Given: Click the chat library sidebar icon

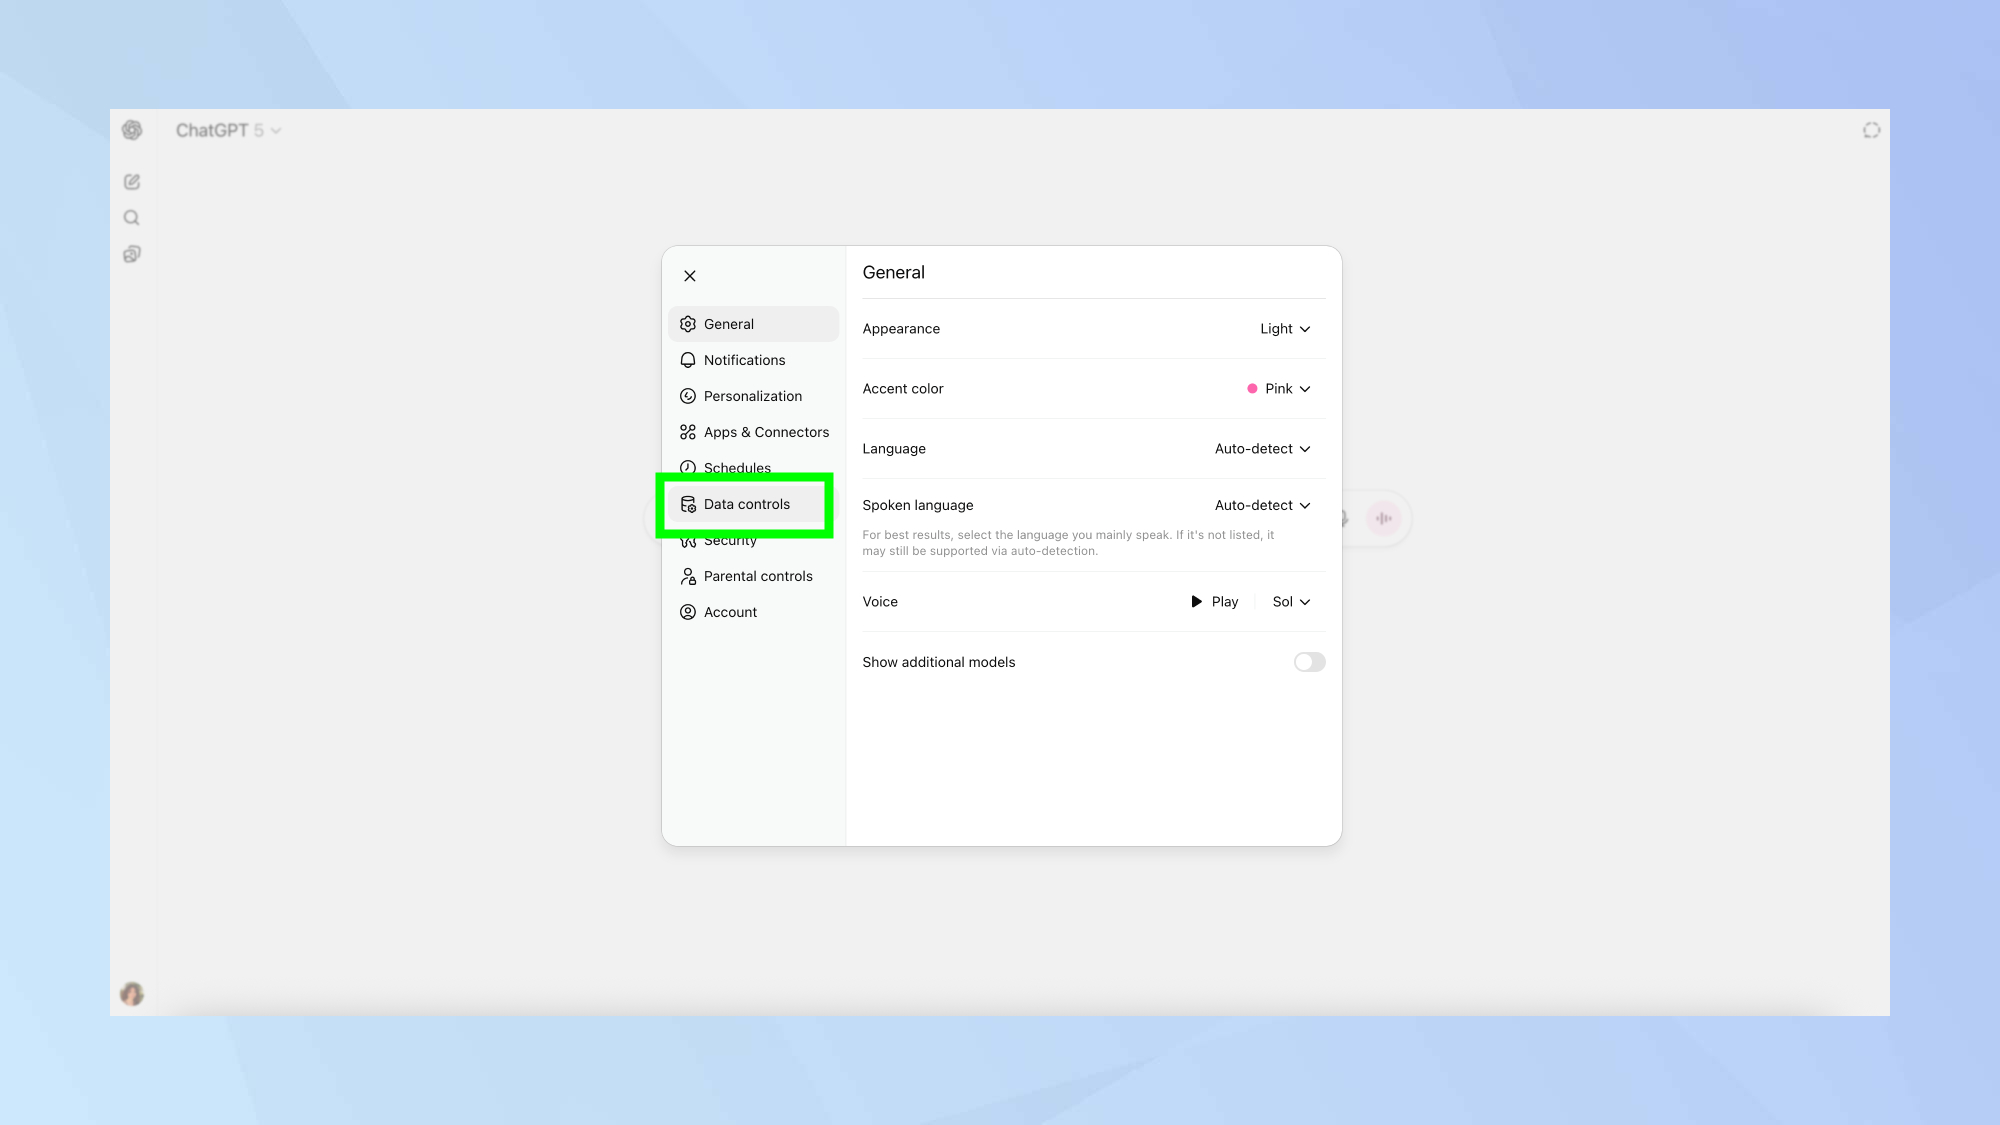Looking at the screenshot, I should click(x=131, y=253).
